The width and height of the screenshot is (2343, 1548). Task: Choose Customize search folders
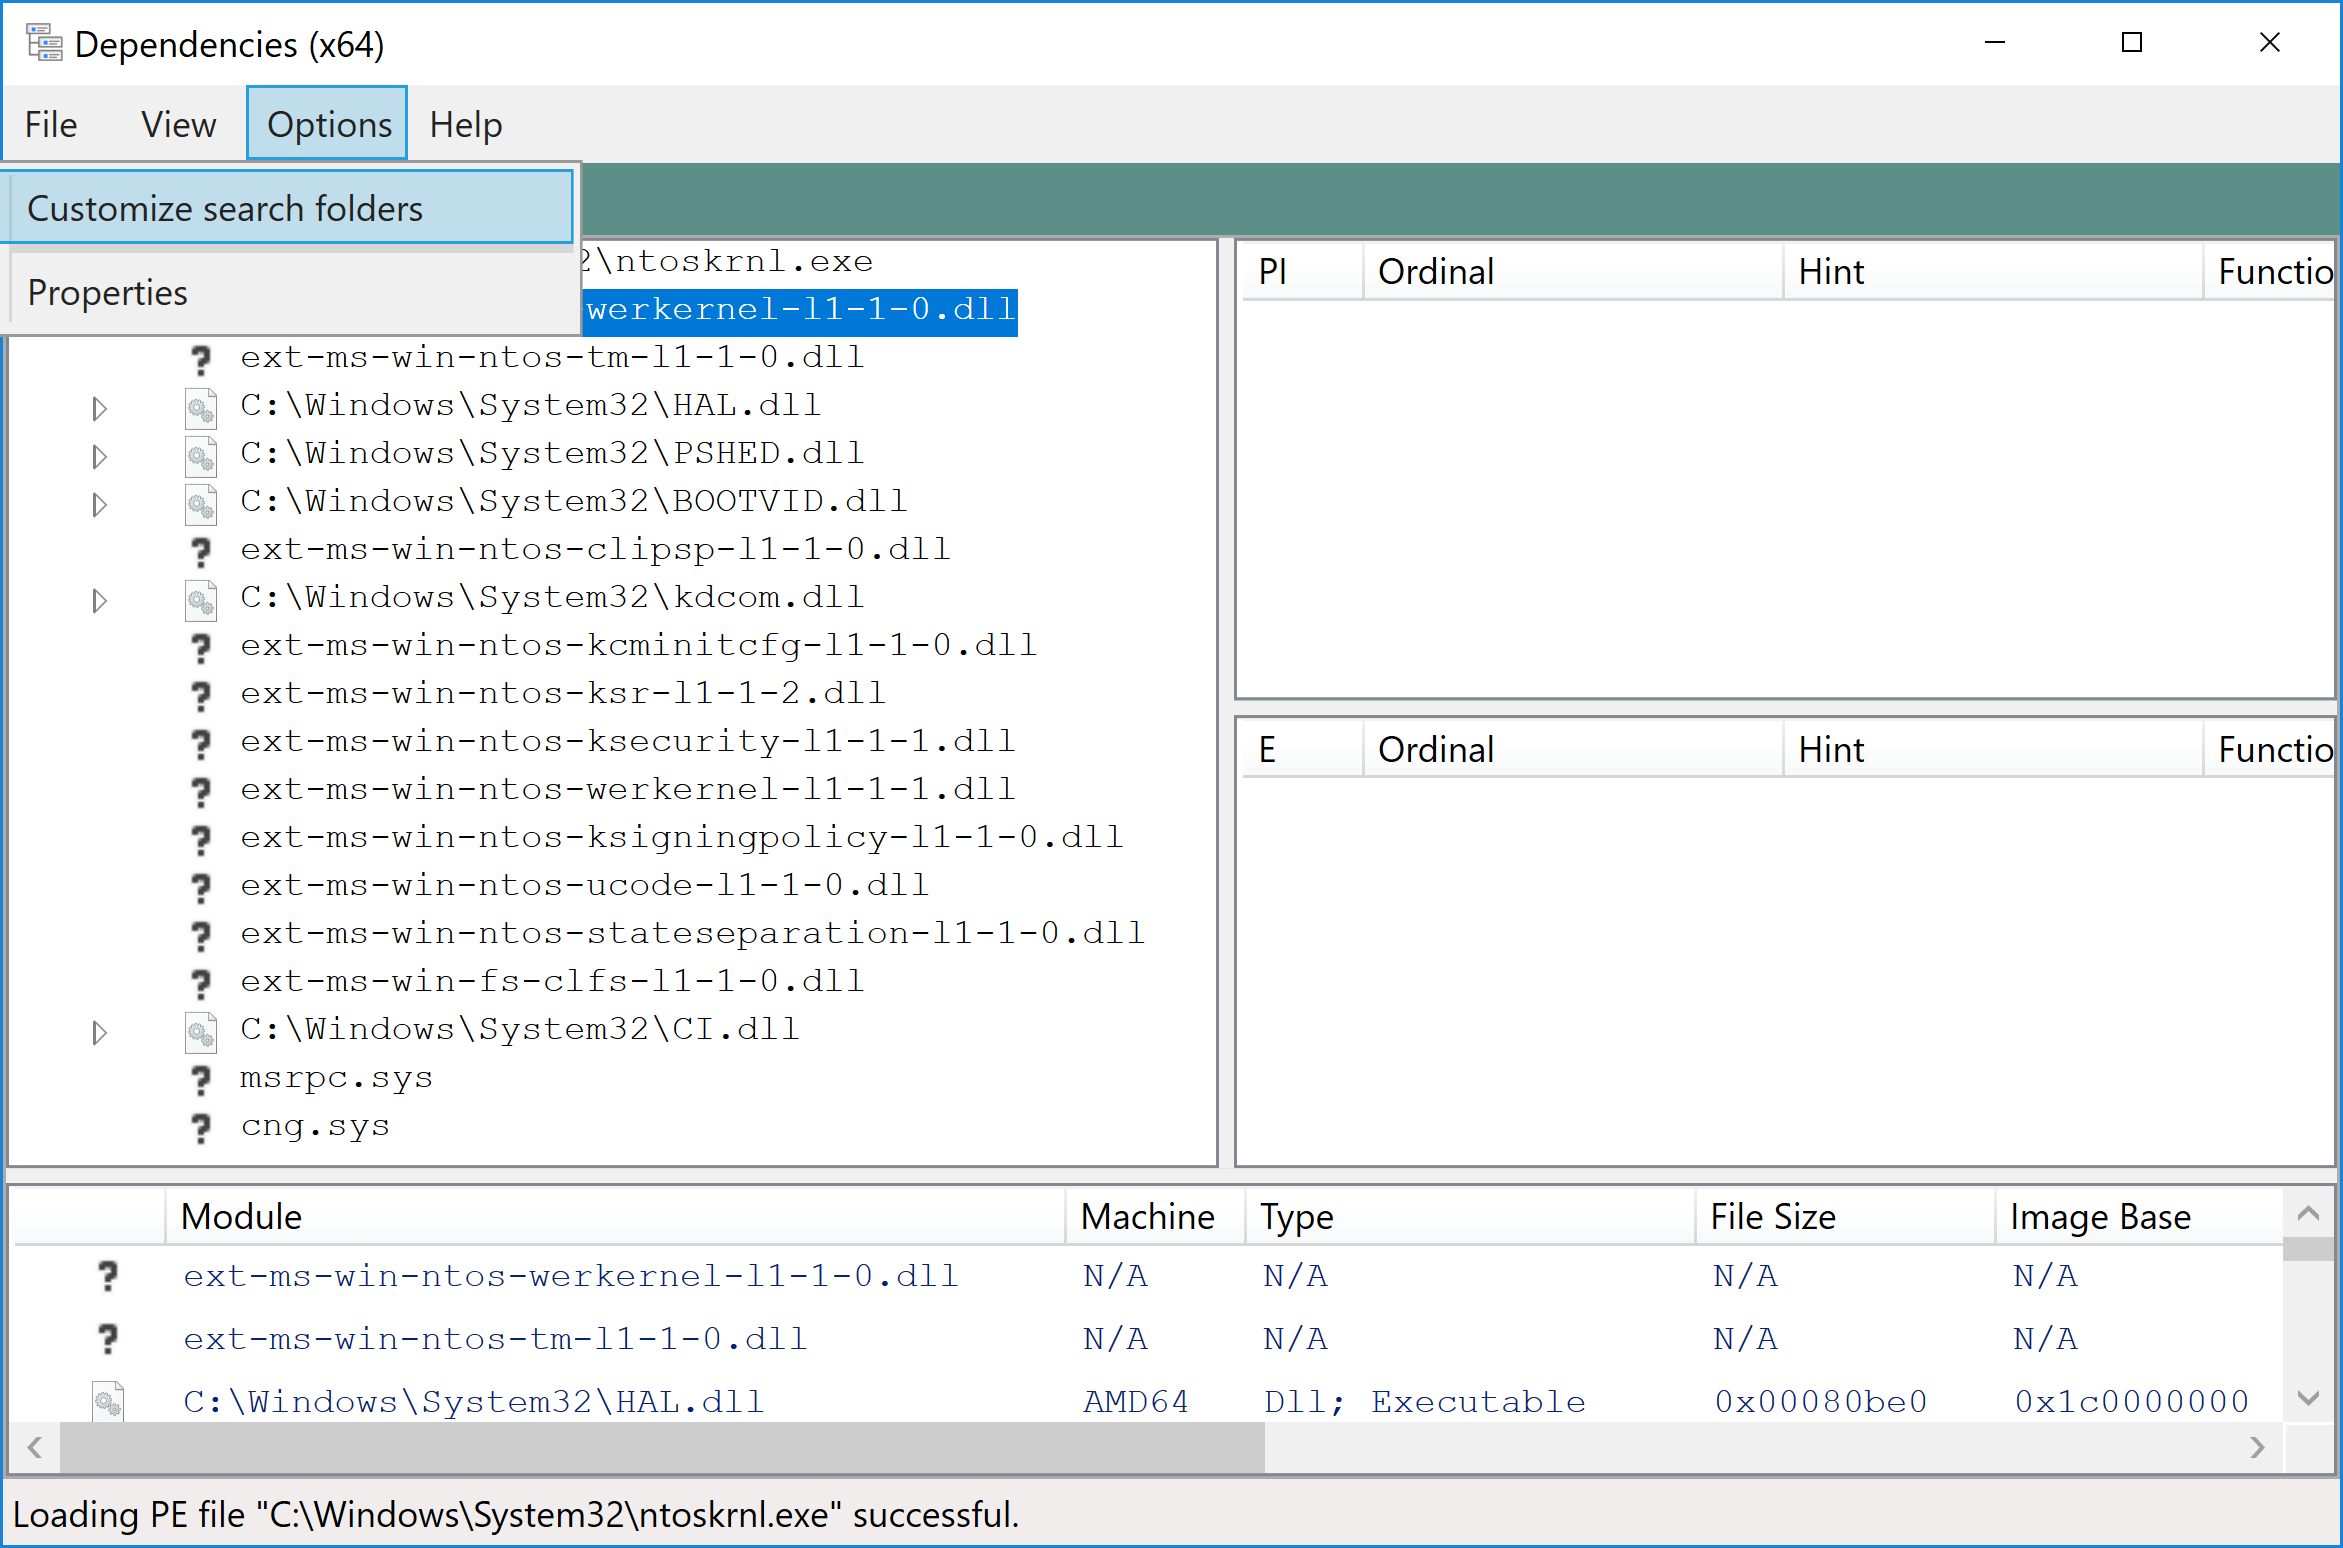pyautogui.click(x=288, y=208)
